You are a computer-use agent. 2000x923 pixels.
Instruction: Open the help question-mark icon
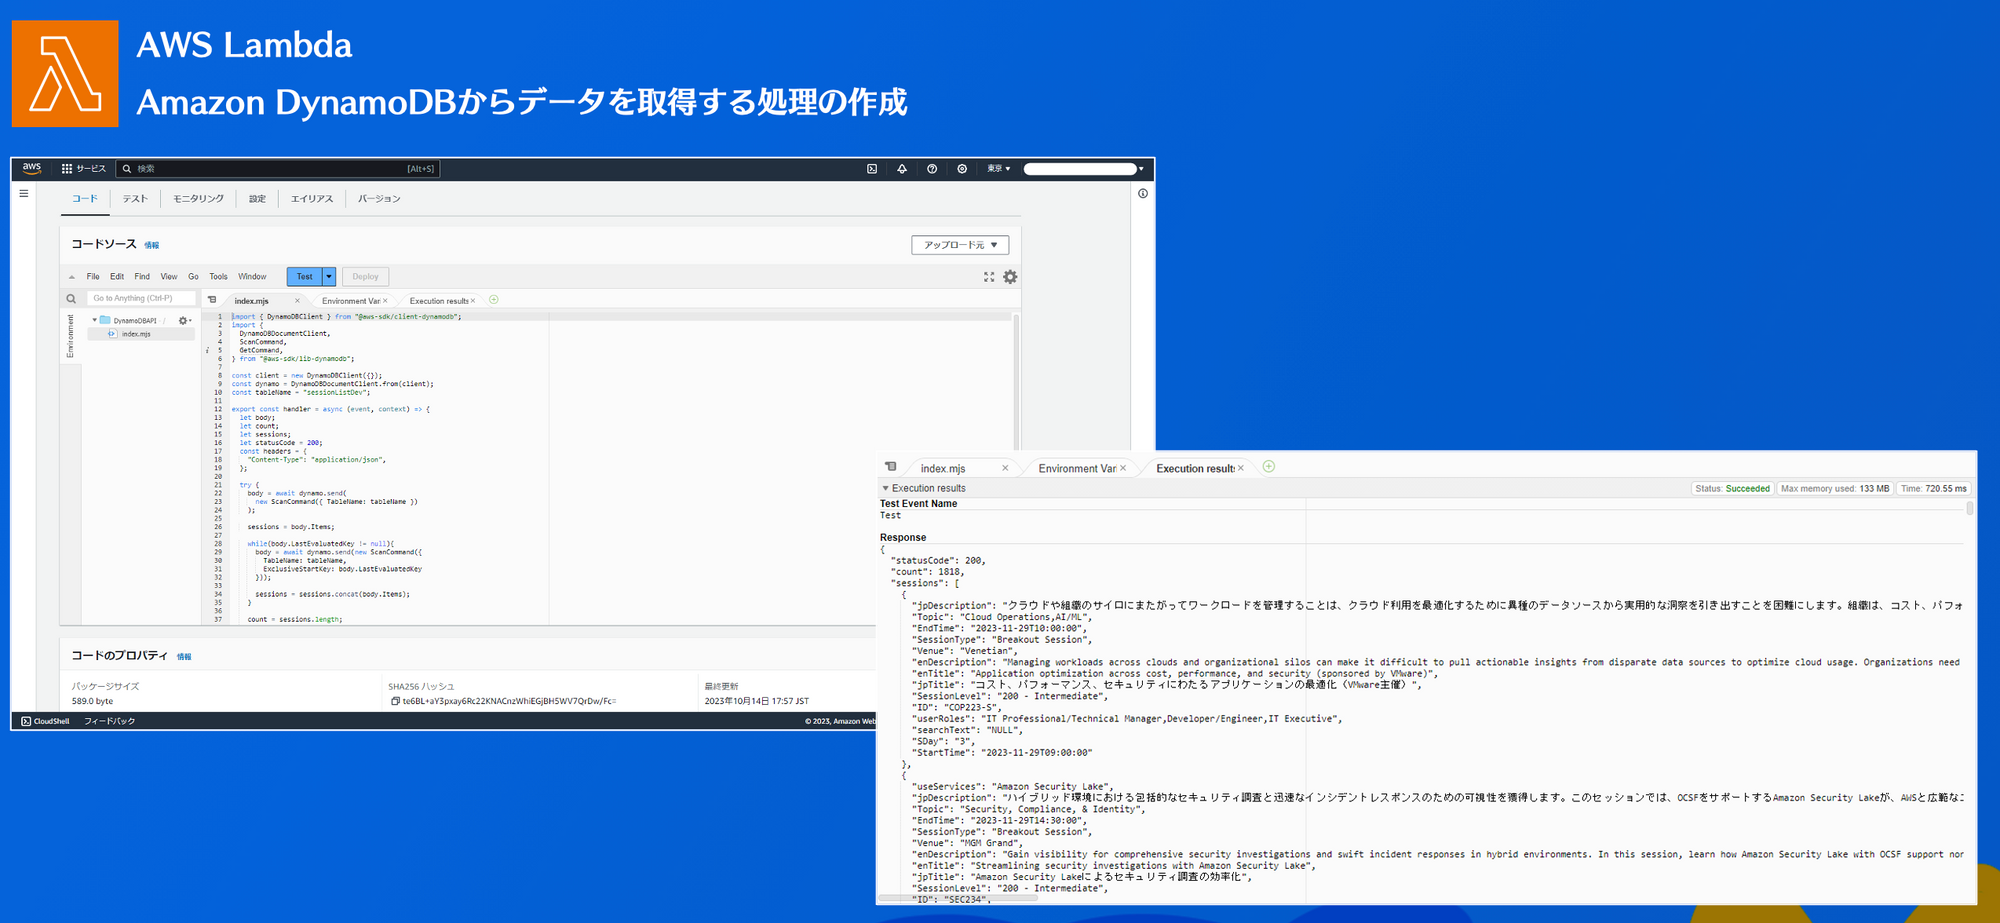point(932,169)
